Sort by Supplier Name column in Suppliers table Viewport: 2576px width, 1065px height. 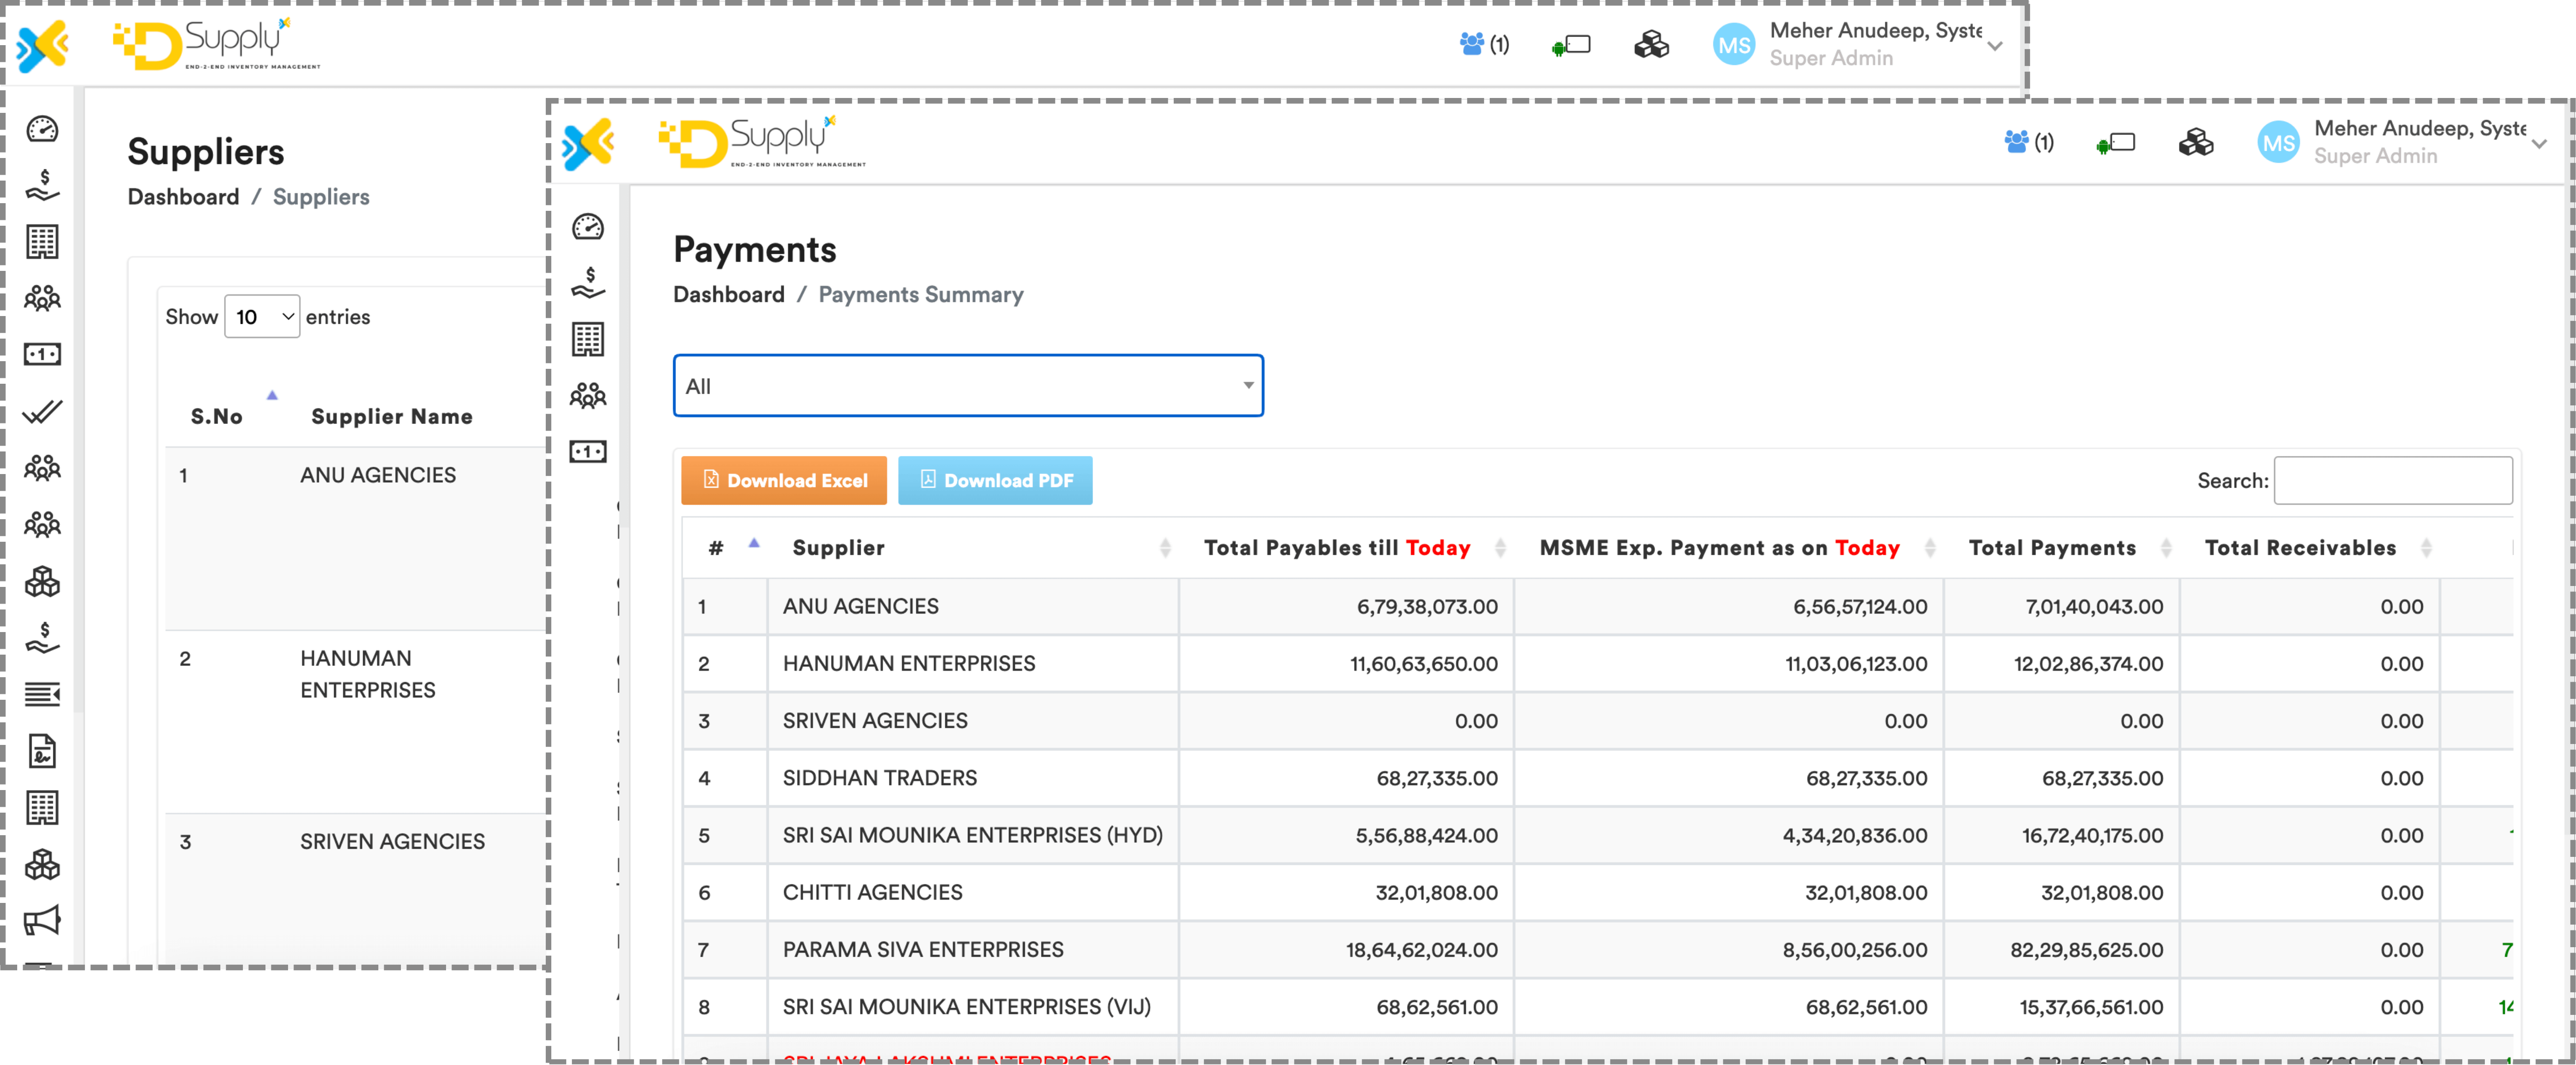click(392, 416)
